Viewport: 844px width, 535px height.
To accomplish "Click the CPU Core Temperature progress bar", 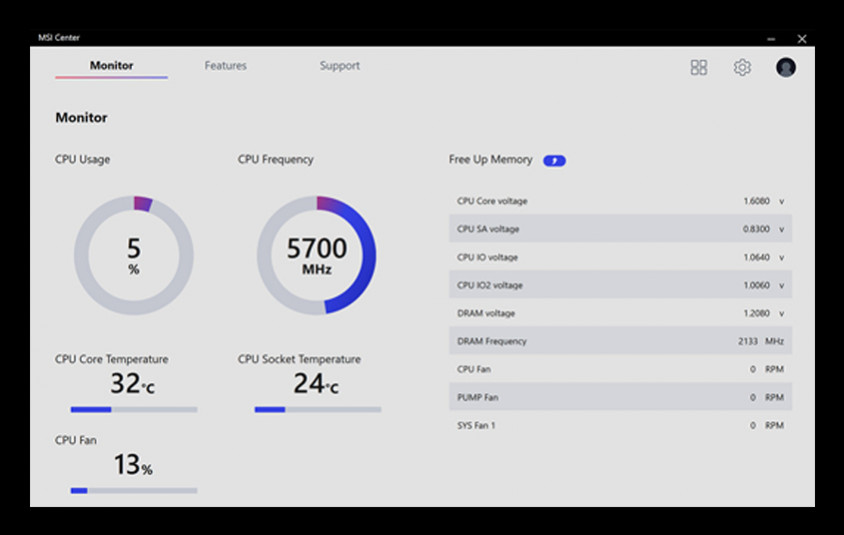I will (134, 409).
